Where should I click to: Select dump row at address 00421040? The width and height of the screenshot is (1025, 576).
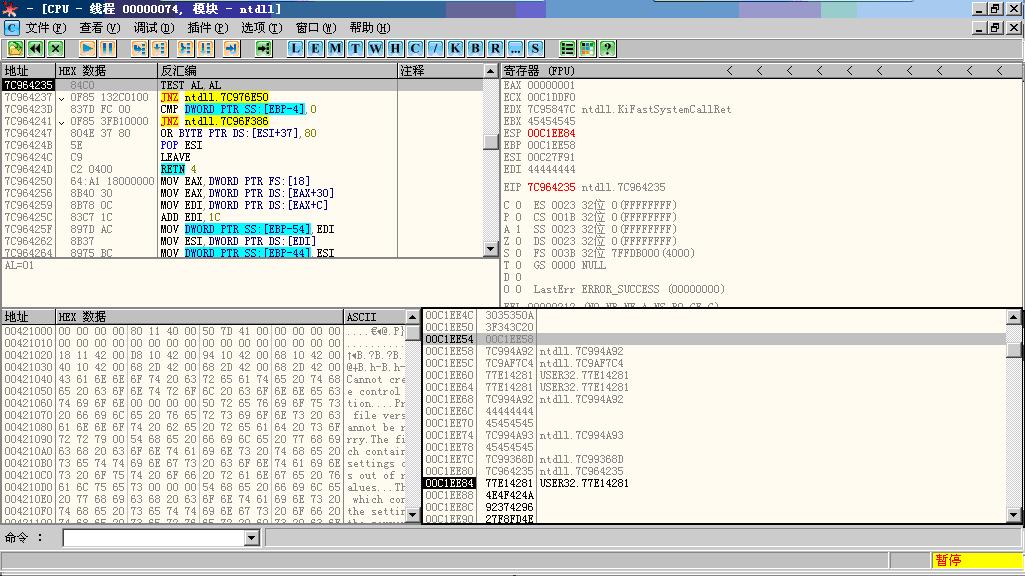click(x=205, y=379)
